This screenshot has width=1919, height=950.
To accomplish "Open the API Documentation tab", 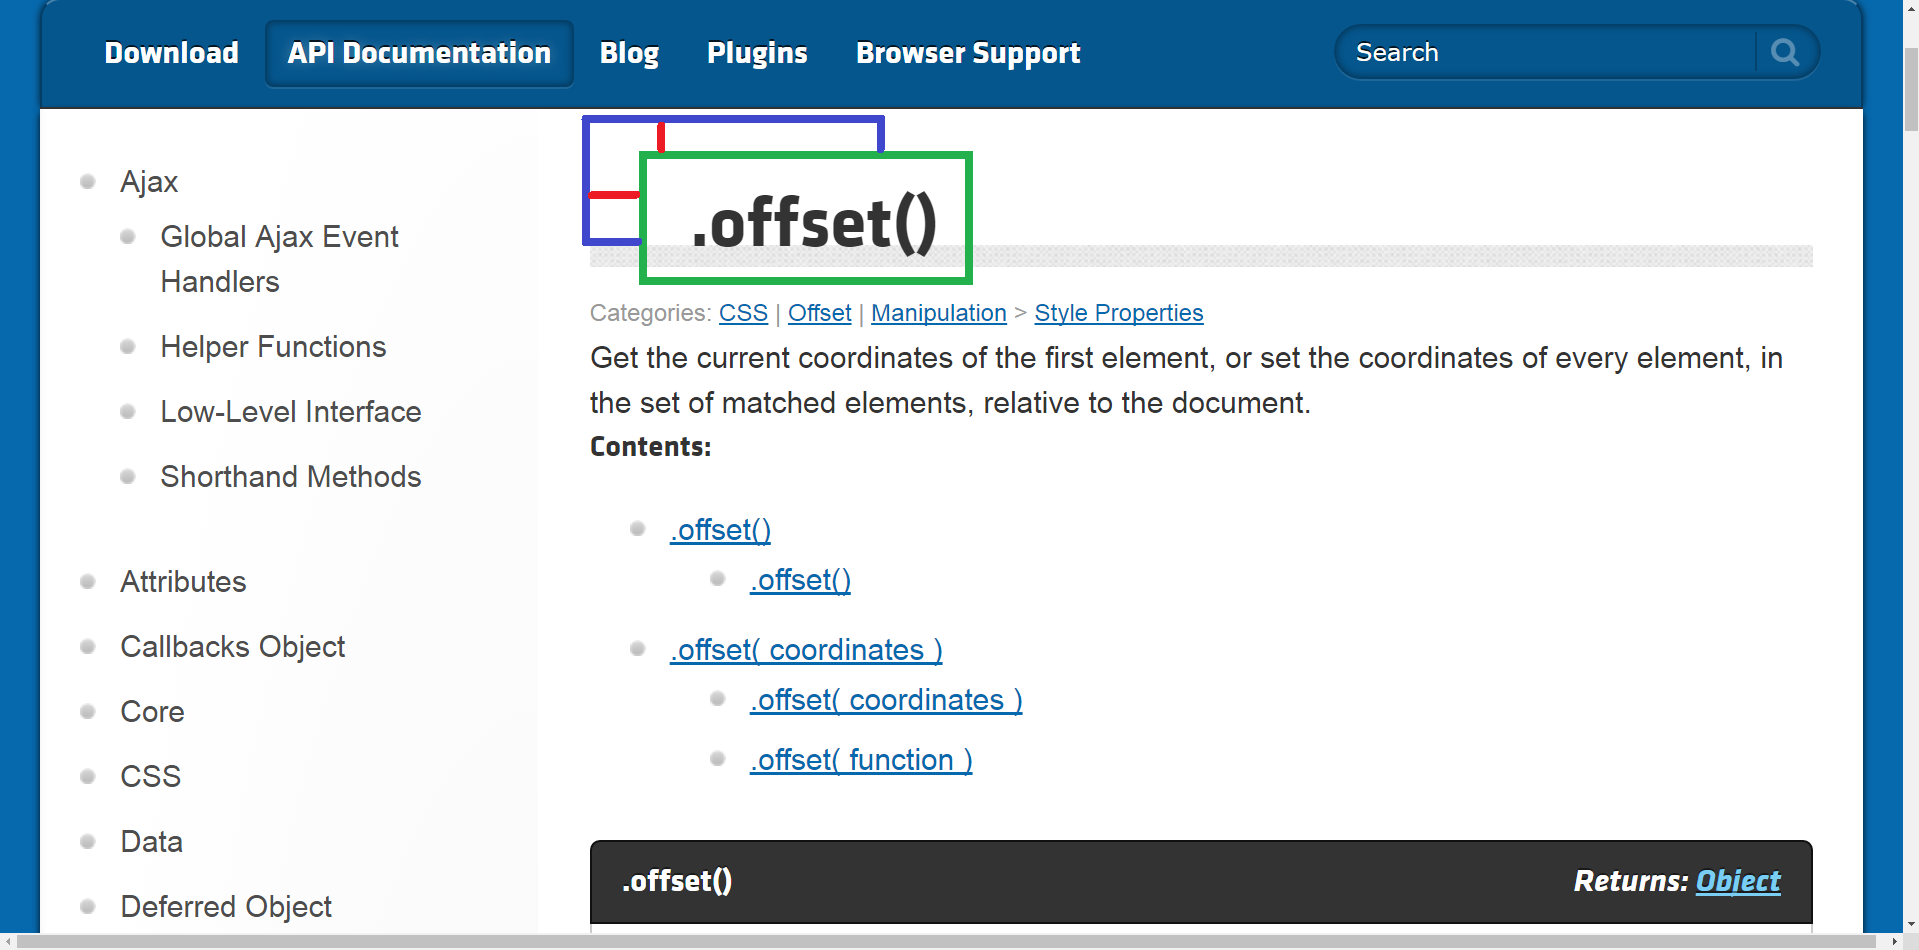I will (x=419, y=53).
